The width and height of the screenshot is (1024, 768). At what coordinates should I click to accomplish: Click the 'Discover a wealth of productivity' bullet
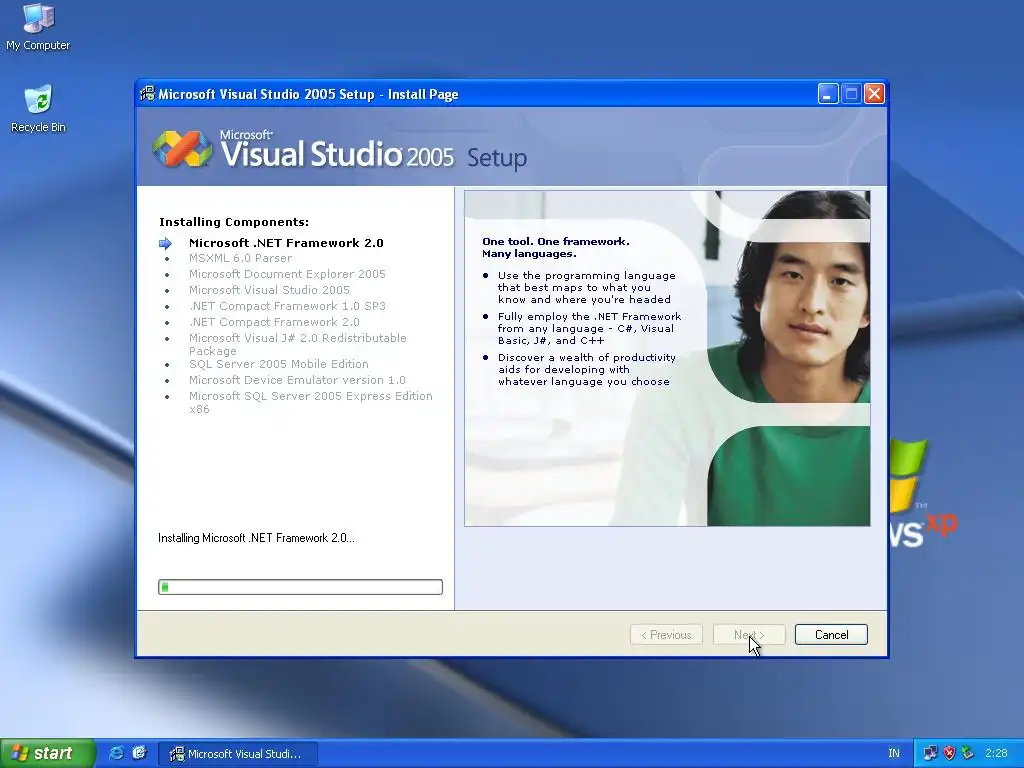pyautogui.click(x=586, y=370)
